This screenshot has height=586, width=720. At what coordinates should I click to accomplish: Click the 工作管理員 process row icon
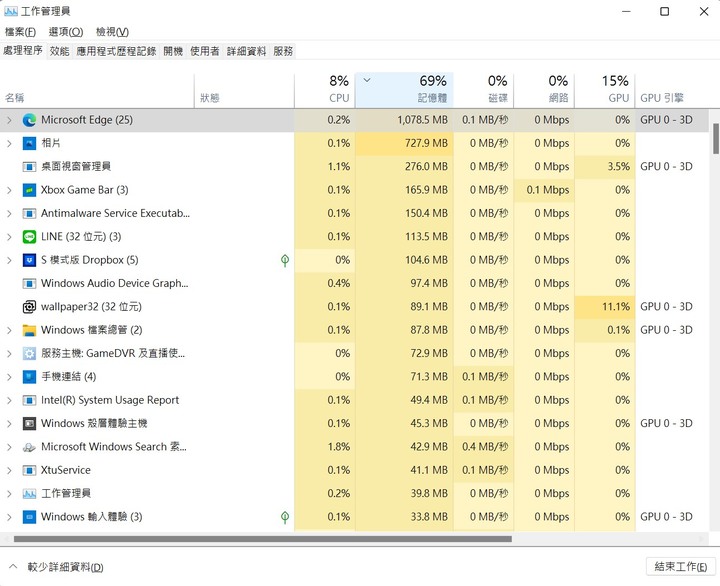29,494
